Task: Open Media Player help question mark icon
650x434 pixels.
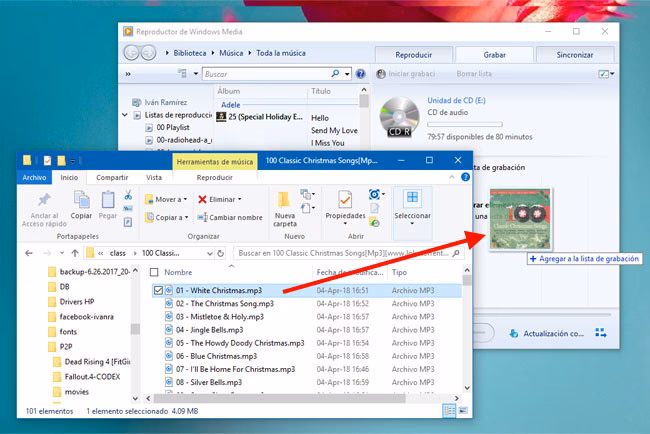Action: [361, 74]
